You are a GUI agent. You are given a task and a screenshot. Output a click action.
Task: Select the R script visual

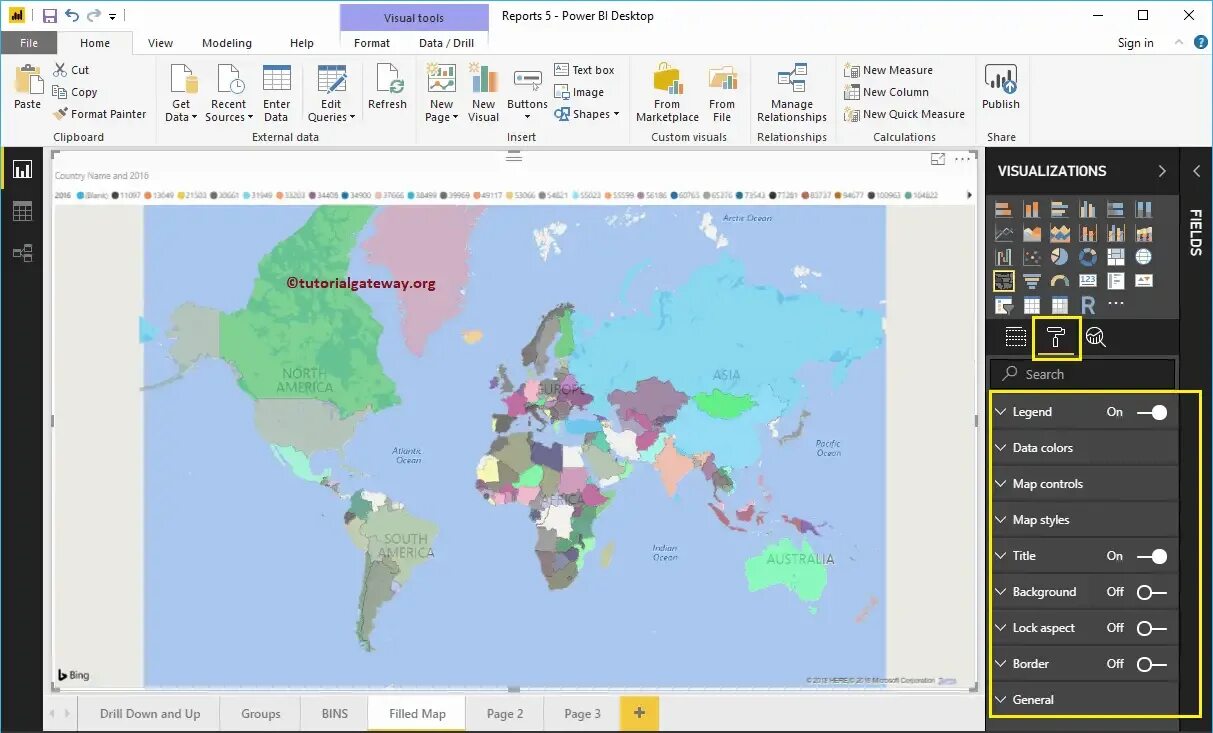pos(1088,305)
